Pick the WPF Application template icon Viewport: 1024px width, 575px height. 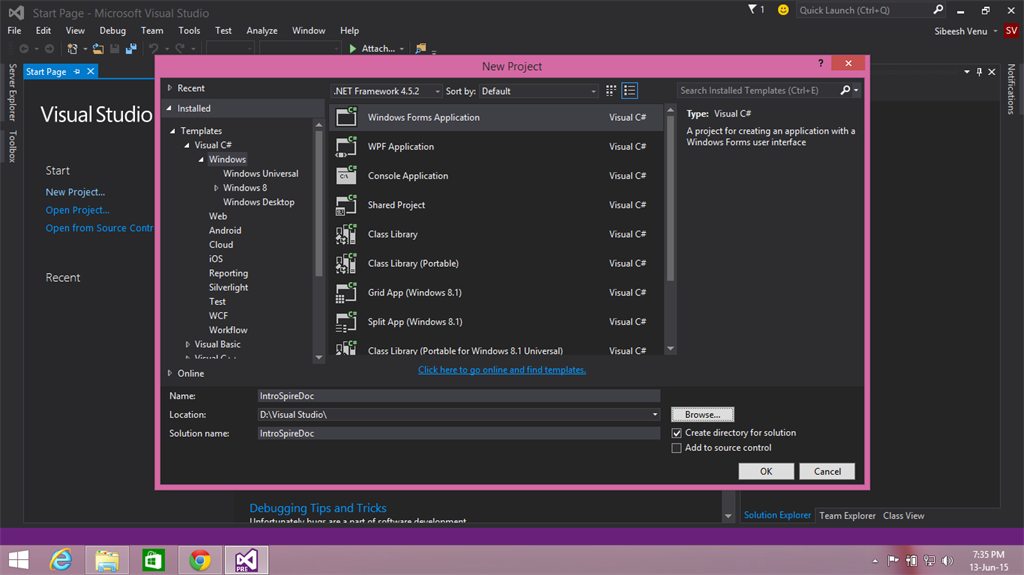click(346, 146)
